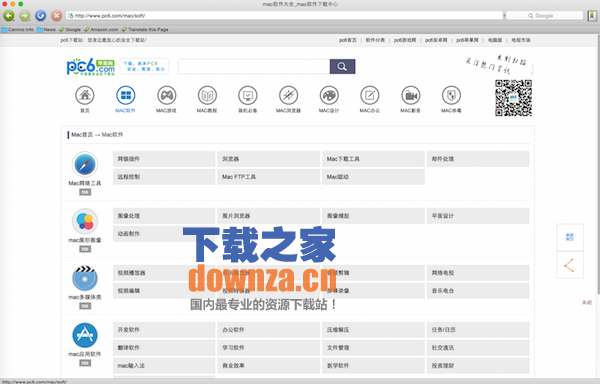Open the MAC杀毒 shield icon
The height and width of the screenshot is (384, 600).
(451, 95)
